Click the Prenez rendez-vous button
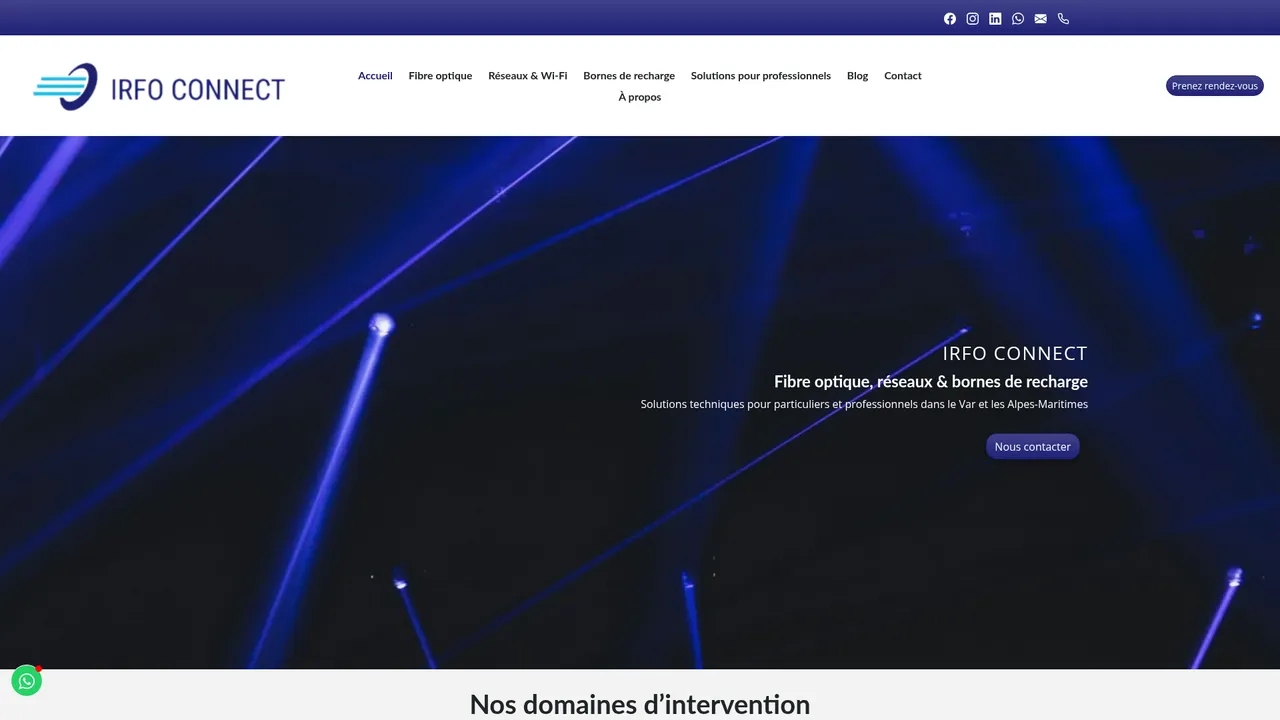This screenshot has width=1280, height=720. (x=1215, y=86)
